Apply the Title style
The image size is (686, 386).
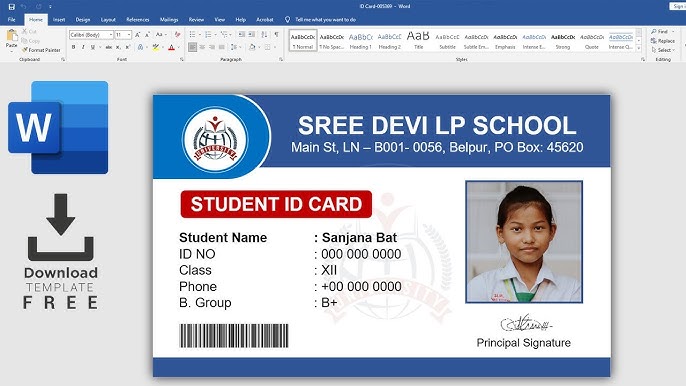pos(418,41)
